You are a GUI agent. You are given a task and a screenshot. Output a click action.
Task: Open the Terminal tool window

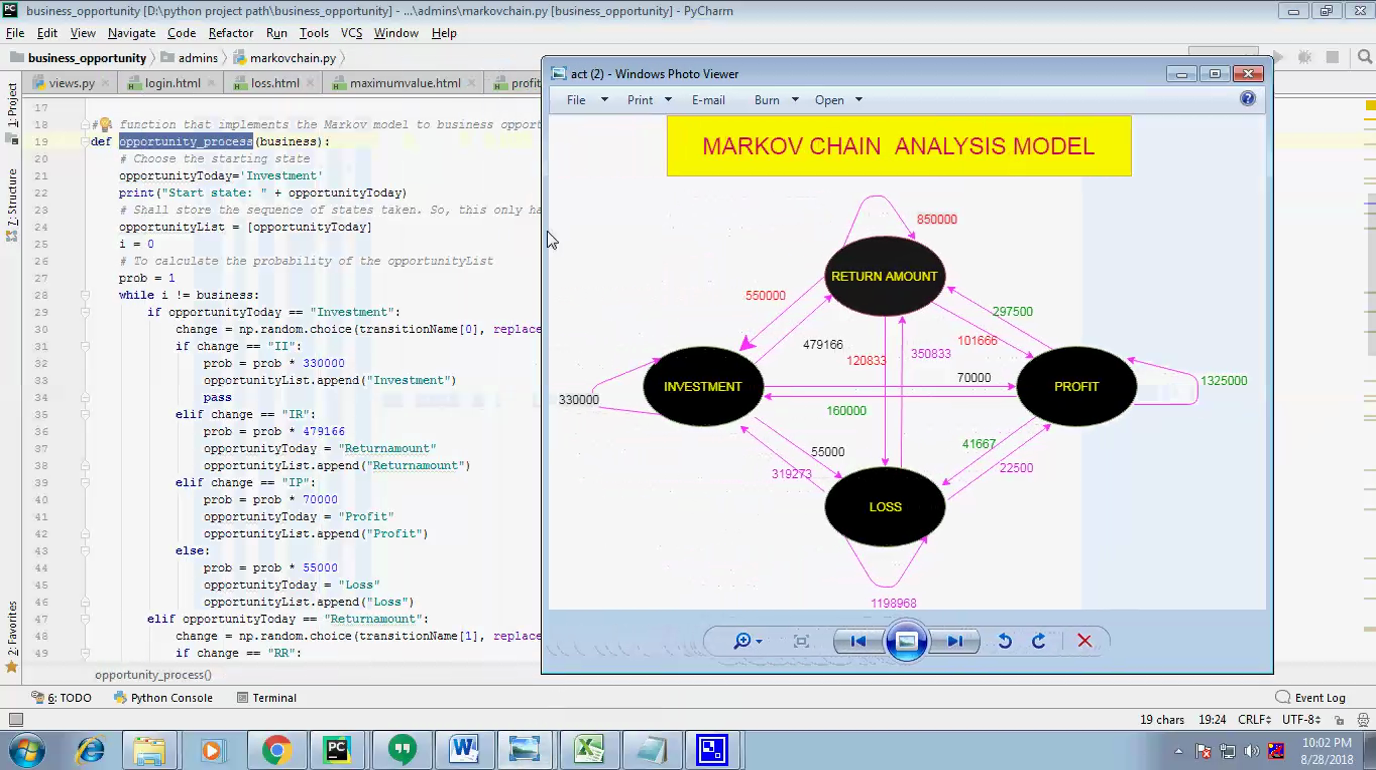(x=266, y=698)
